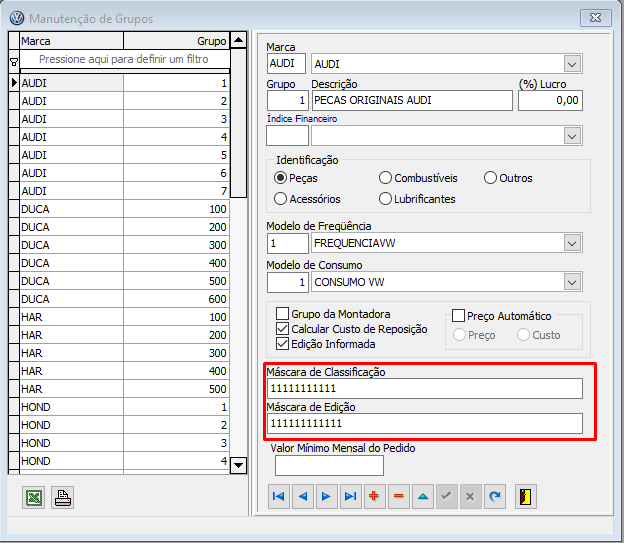Delete record with minus icon
This screenshot has width=624, height=543.
pyautogui.click(x=399, y=496)
